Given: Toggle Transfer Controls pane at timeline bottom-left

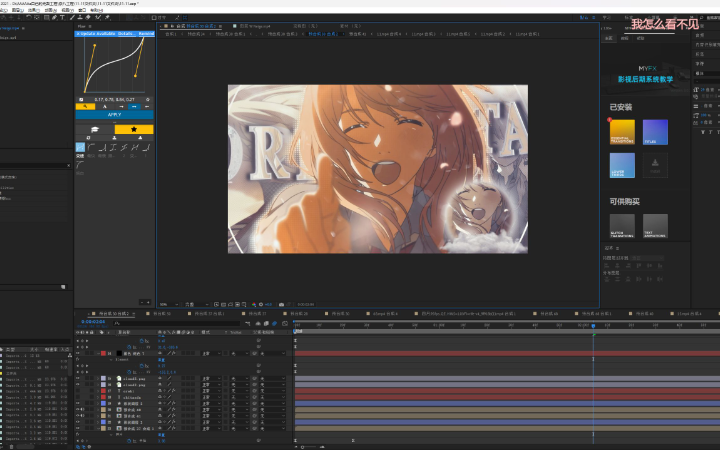Looking at the screenshot, I should coord(83,447).
